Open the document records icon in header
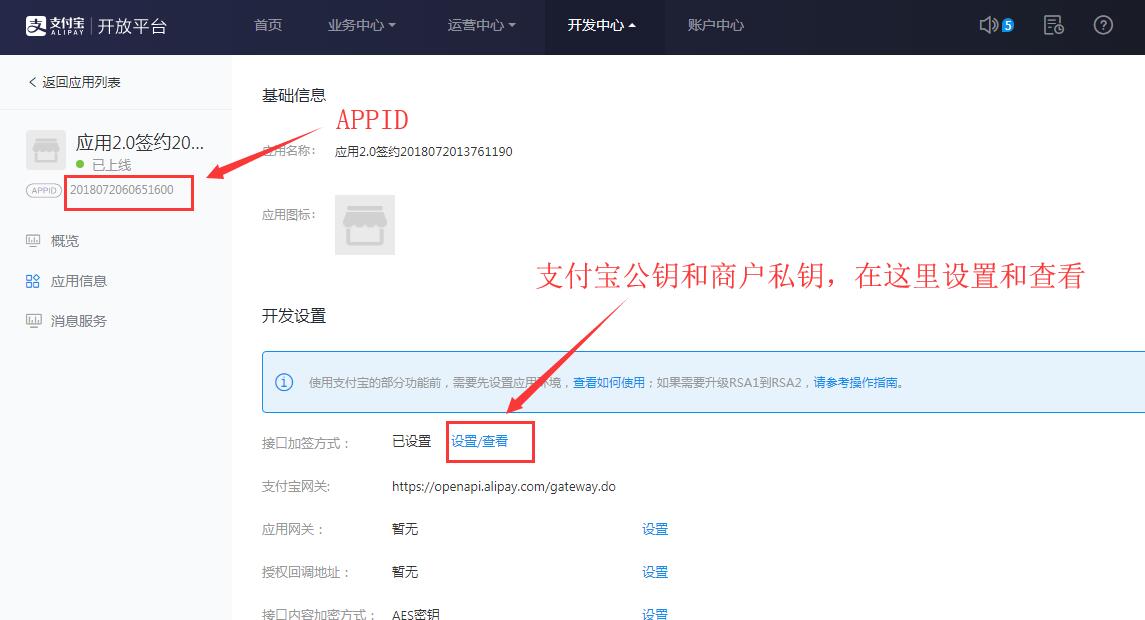 [x=1053, y=26]
